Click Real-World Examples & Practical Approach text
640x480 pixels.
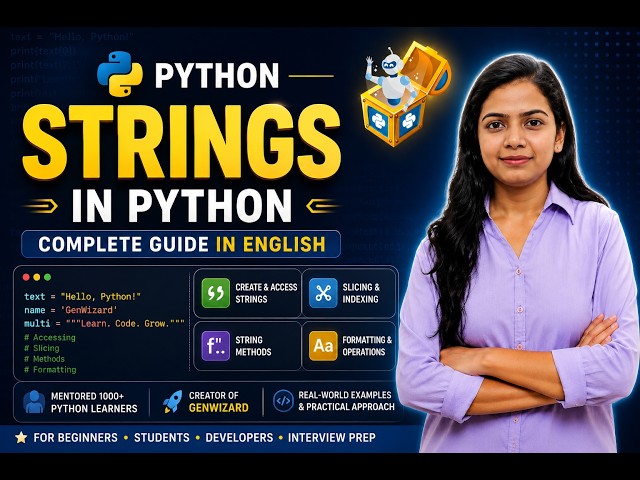346,401
